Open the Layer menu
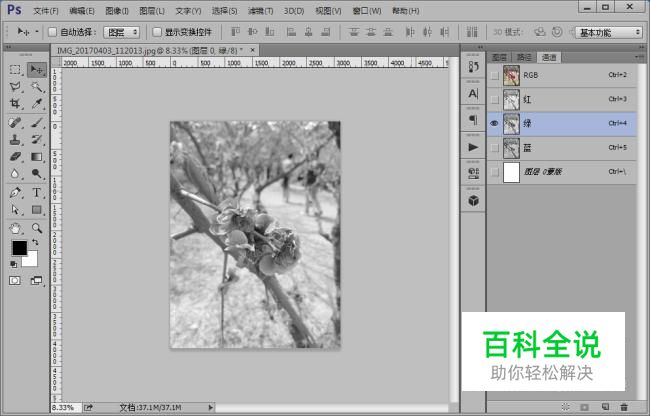Image resolution: width=650 pixels, height=416 pixels. 152,11
